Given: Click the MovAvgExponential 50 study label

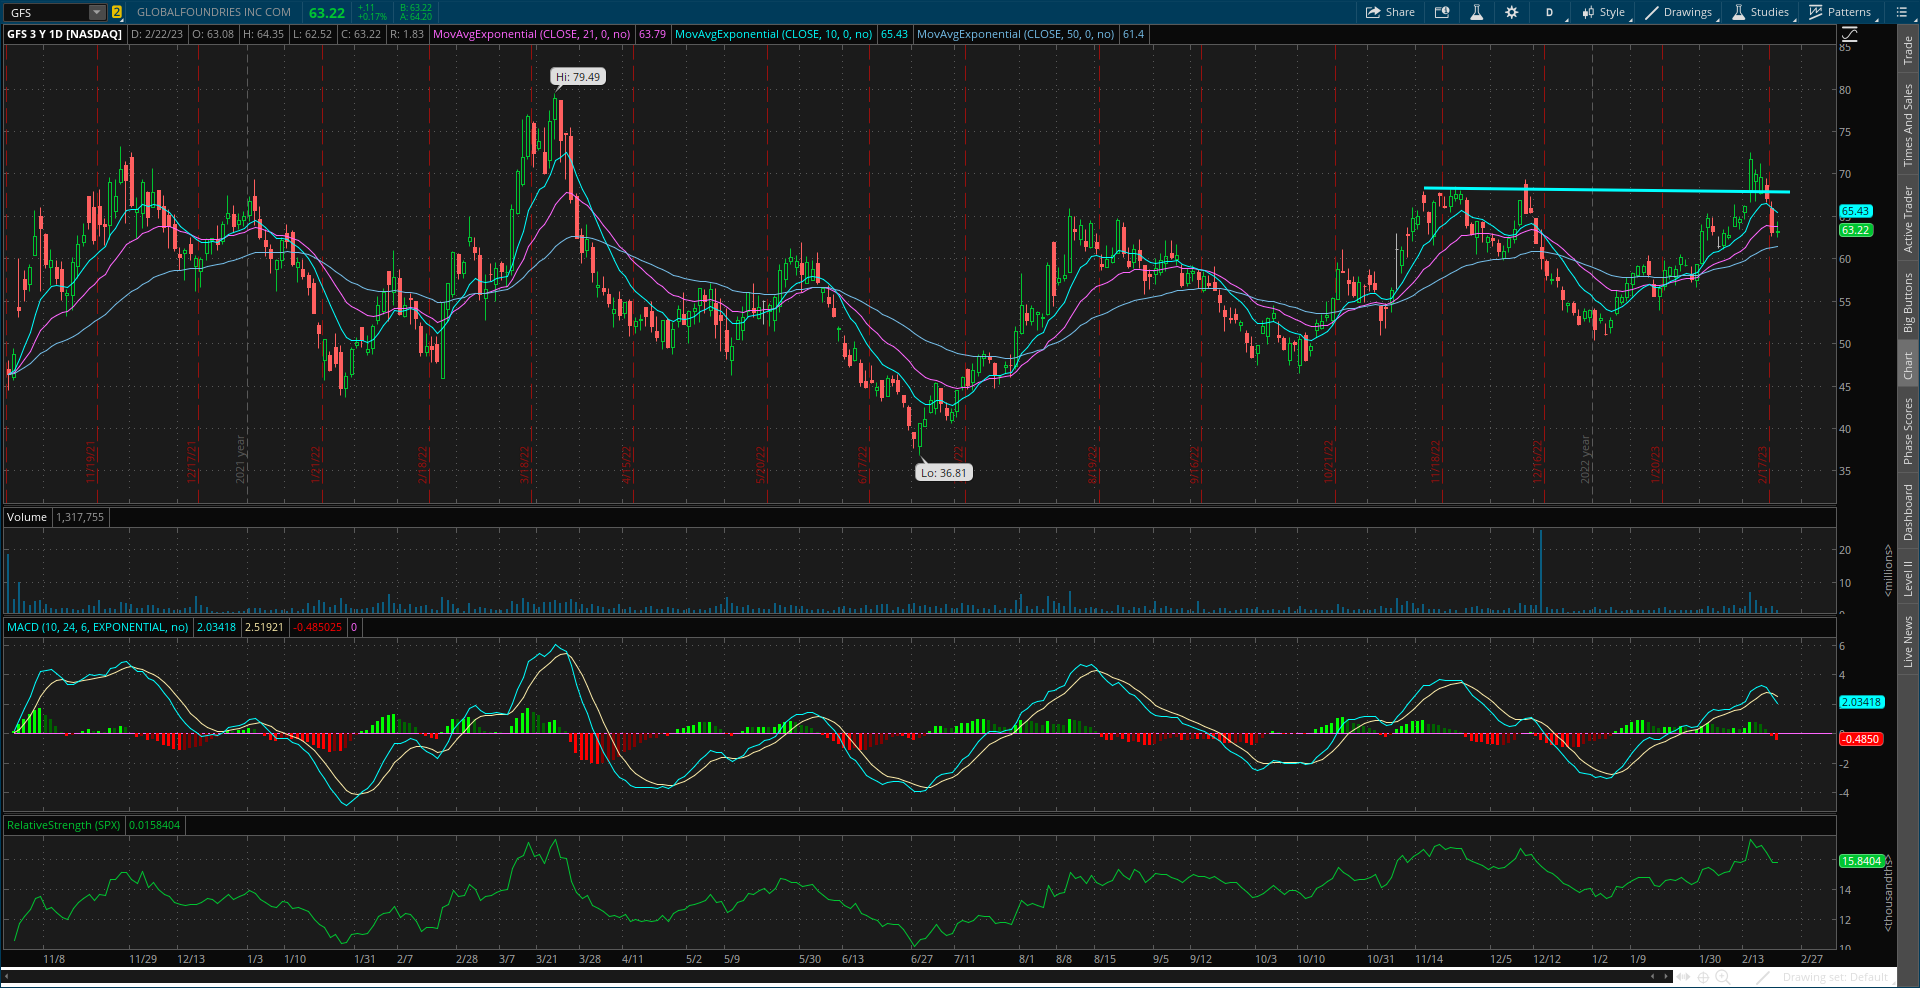Looking at the screenshot, I should [1015, 34].
